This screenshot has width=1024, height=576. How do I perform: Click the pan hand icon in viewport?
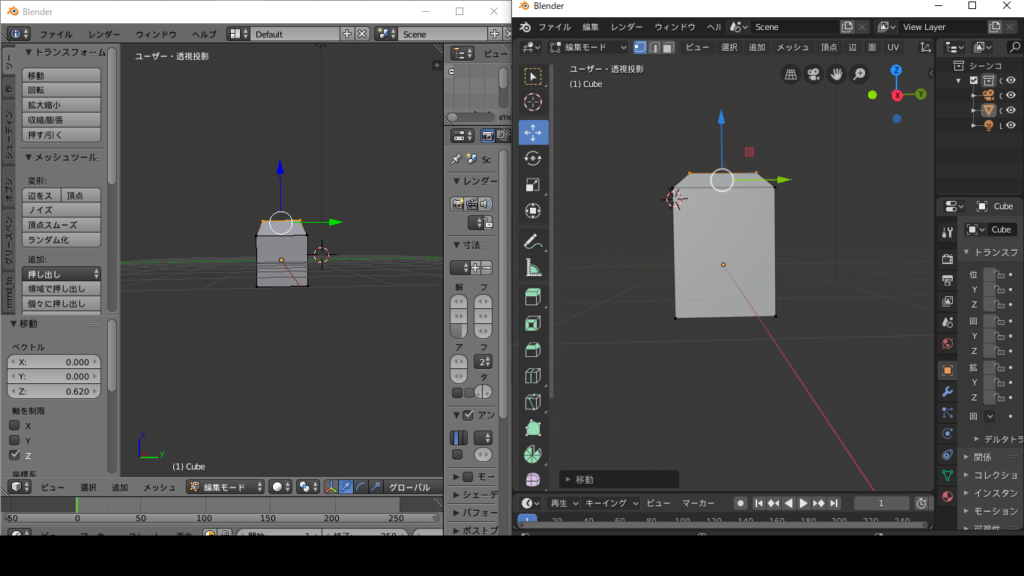point(835,74)
